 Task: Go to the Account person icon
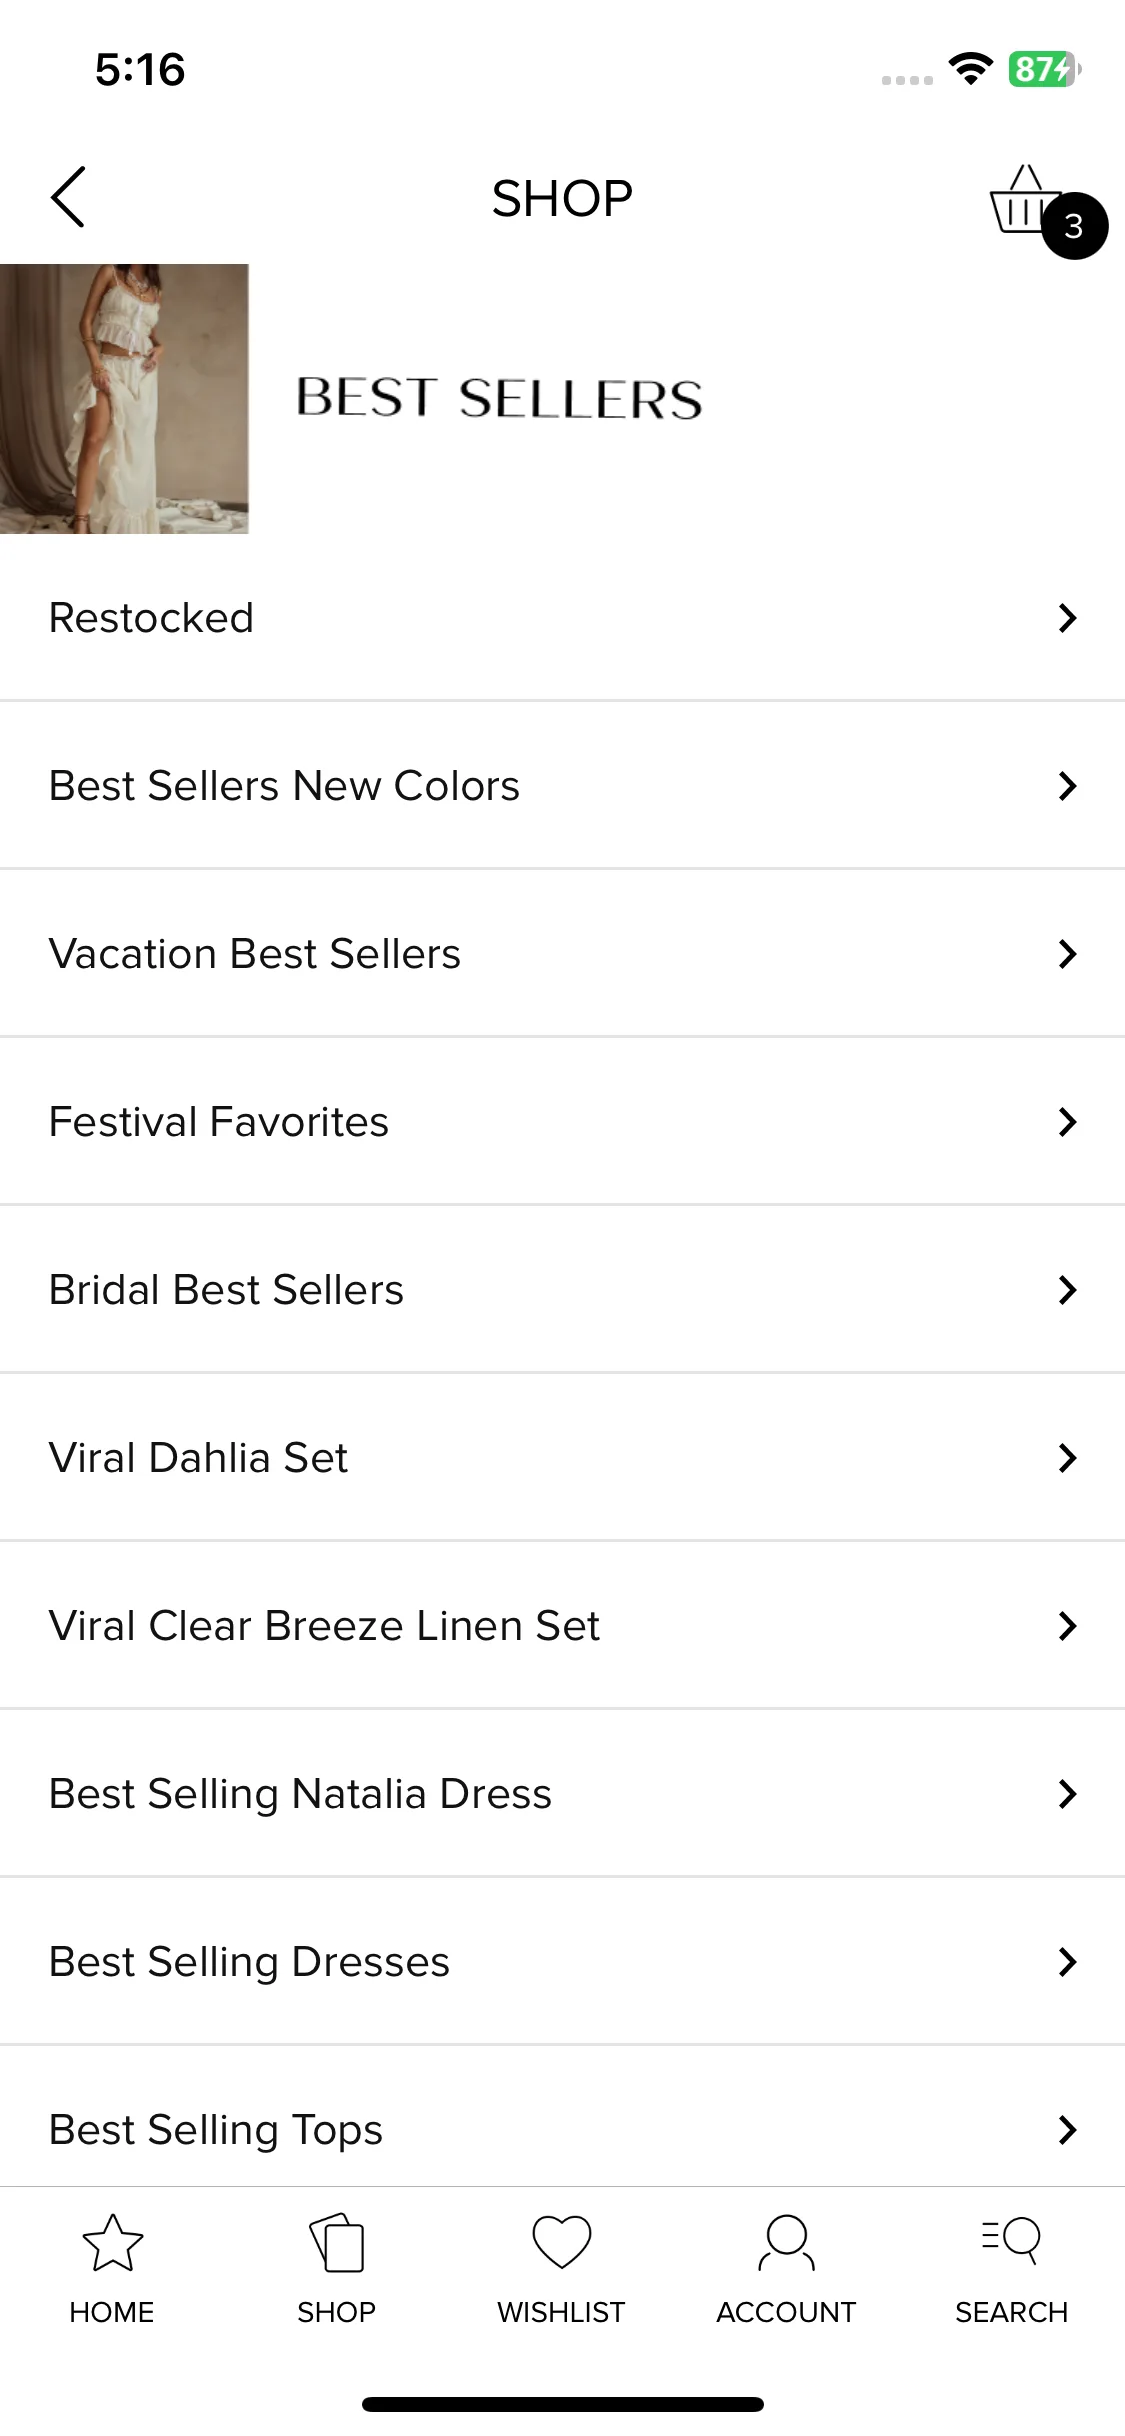tap(787, 2243)
